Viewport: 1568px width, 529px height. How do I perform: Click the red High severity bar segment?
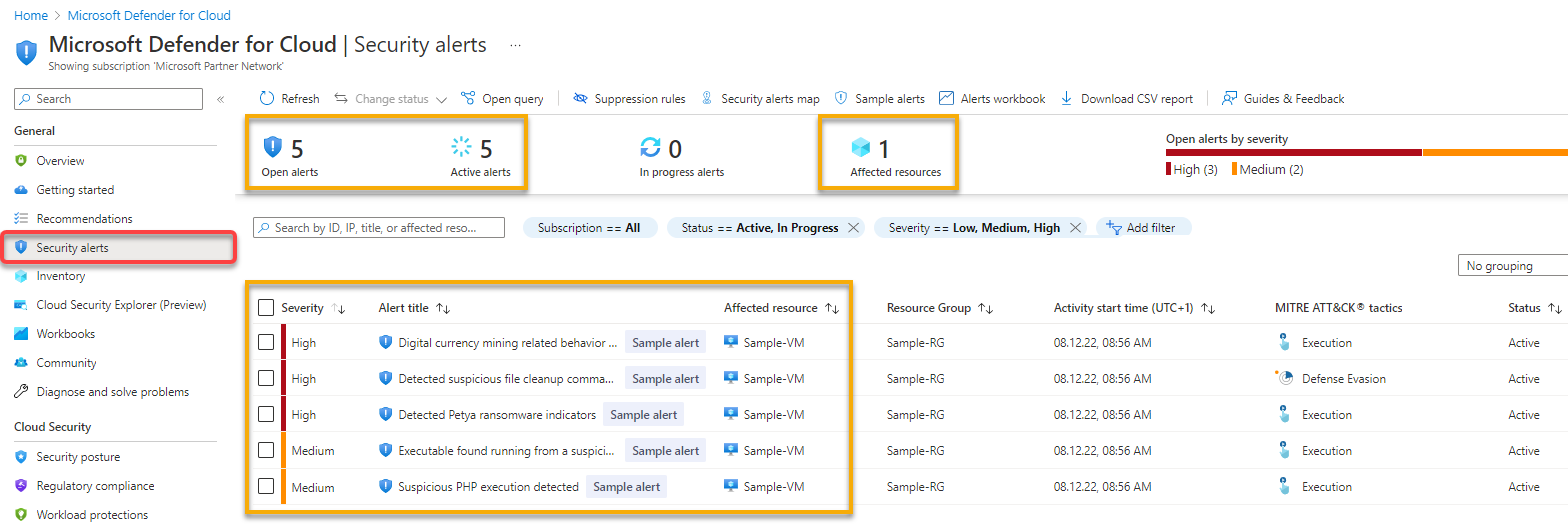coord(1294,152)
